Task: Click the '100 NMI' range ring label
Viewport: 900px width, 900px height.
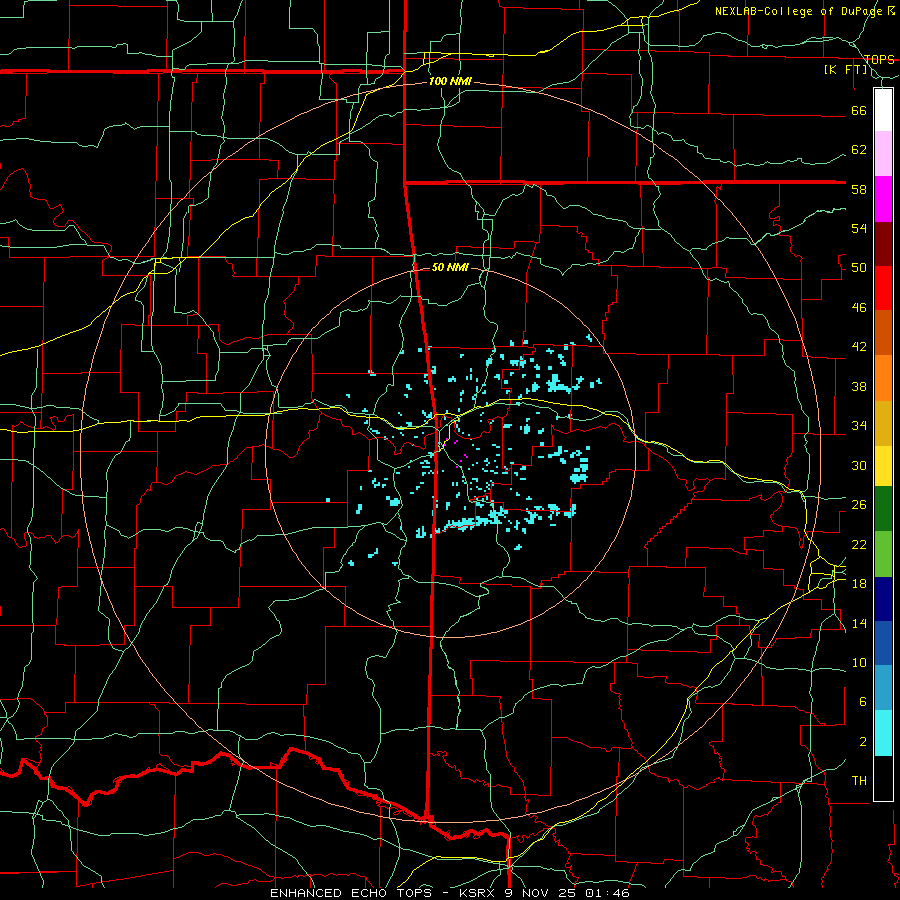Action: click(450, 82)
